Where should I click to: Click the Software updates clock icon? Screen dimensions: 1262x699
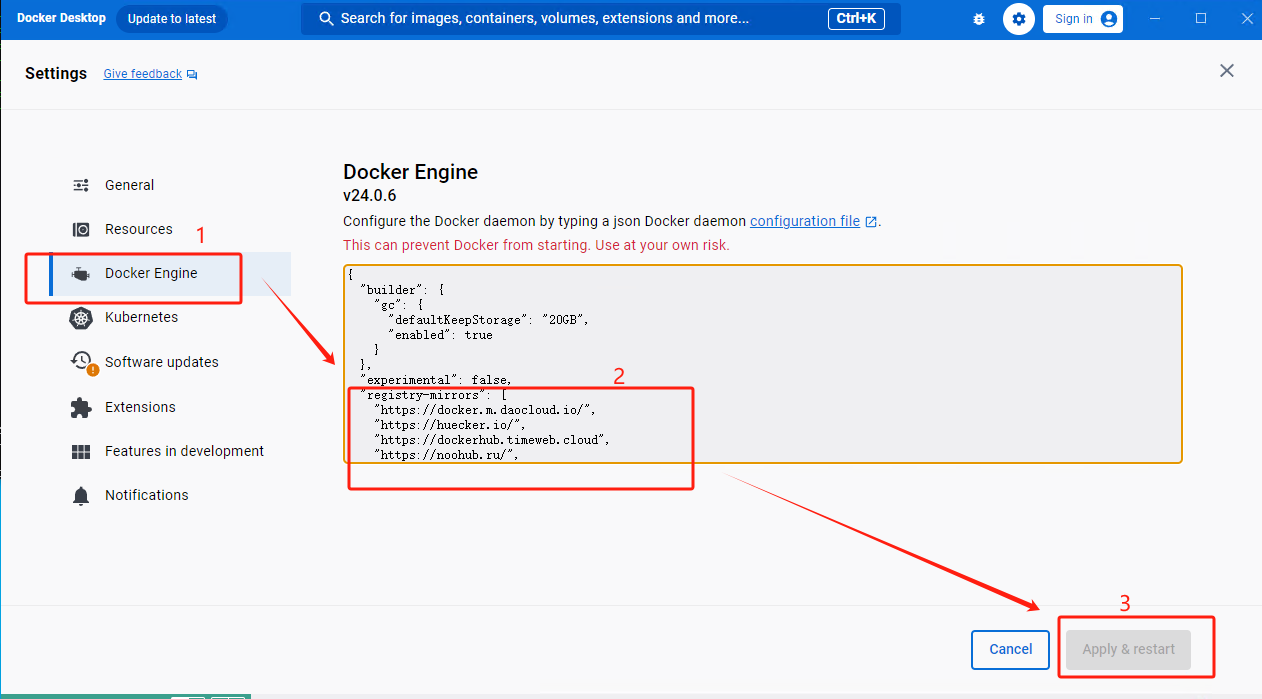tap(80, 361)
